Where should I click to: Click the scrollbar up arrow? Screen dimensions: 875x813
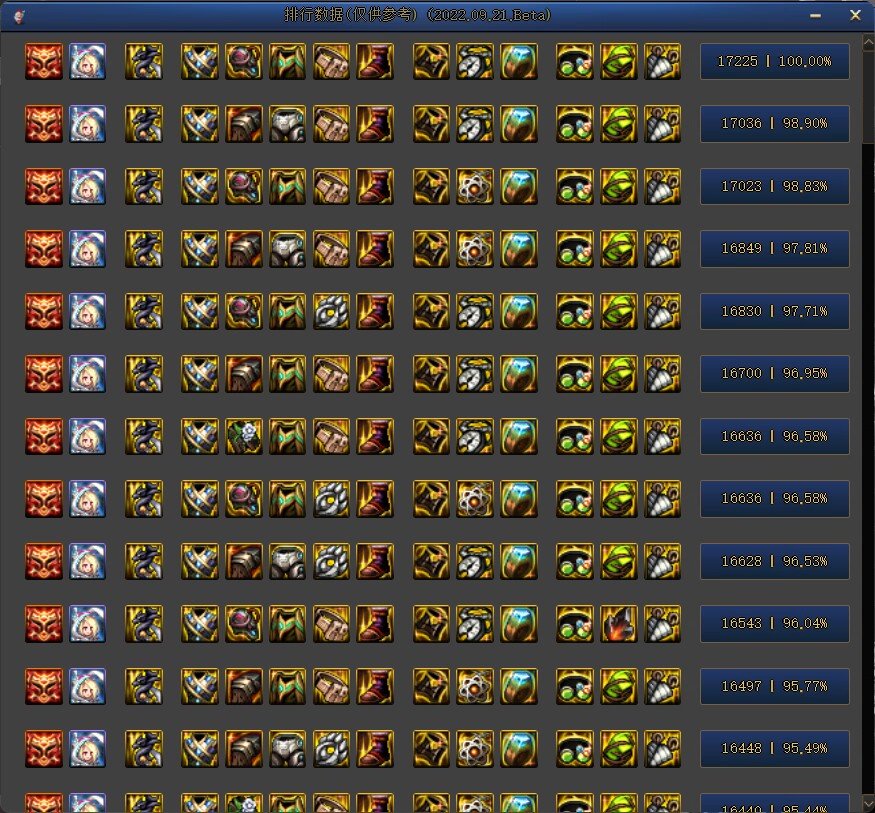(869, 42)
